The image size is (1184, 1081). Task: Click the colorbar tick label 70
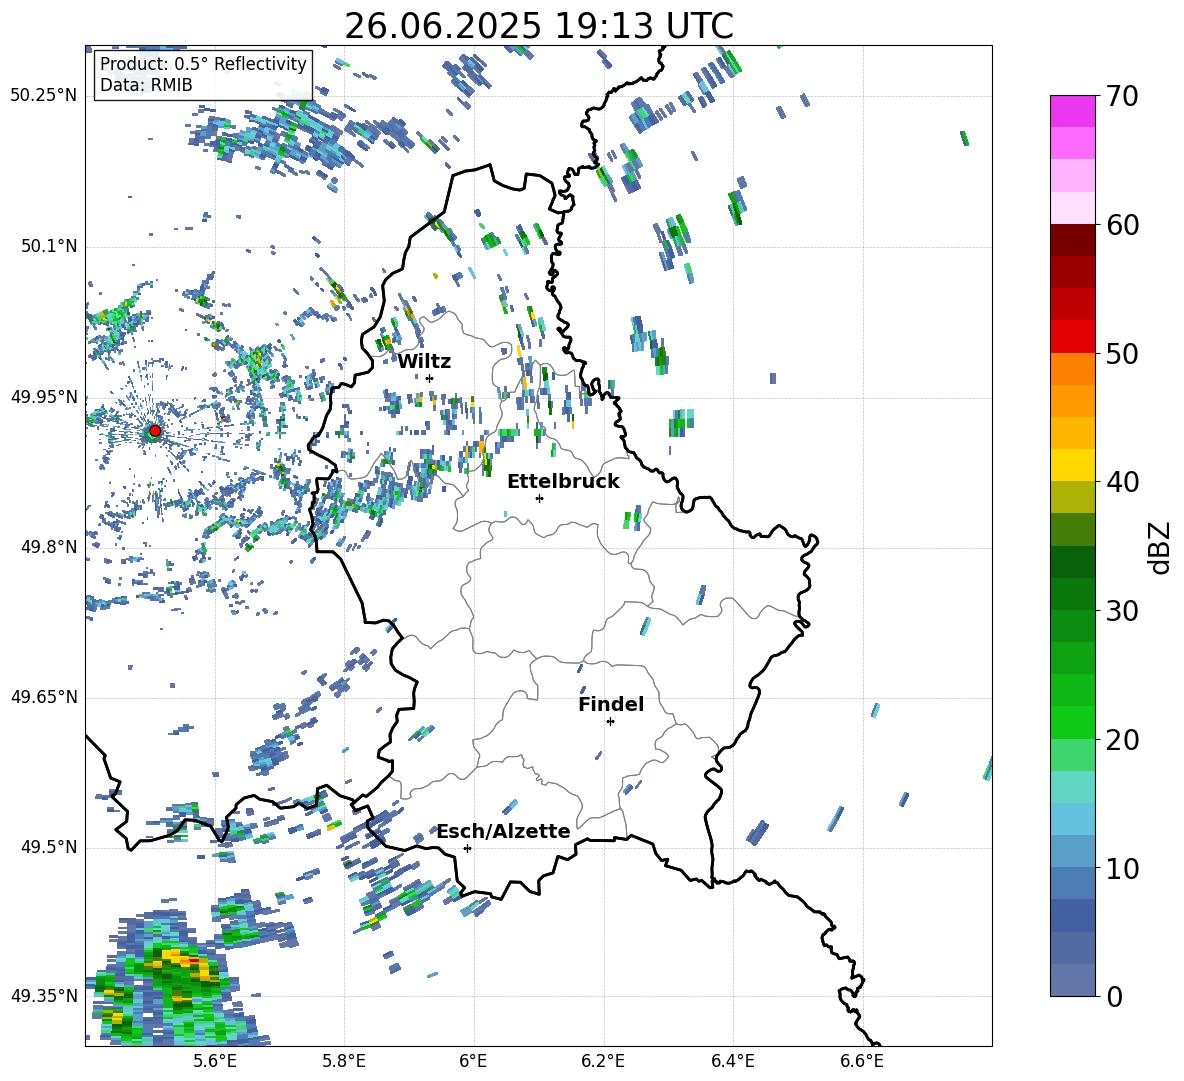tap(1123, 97)
